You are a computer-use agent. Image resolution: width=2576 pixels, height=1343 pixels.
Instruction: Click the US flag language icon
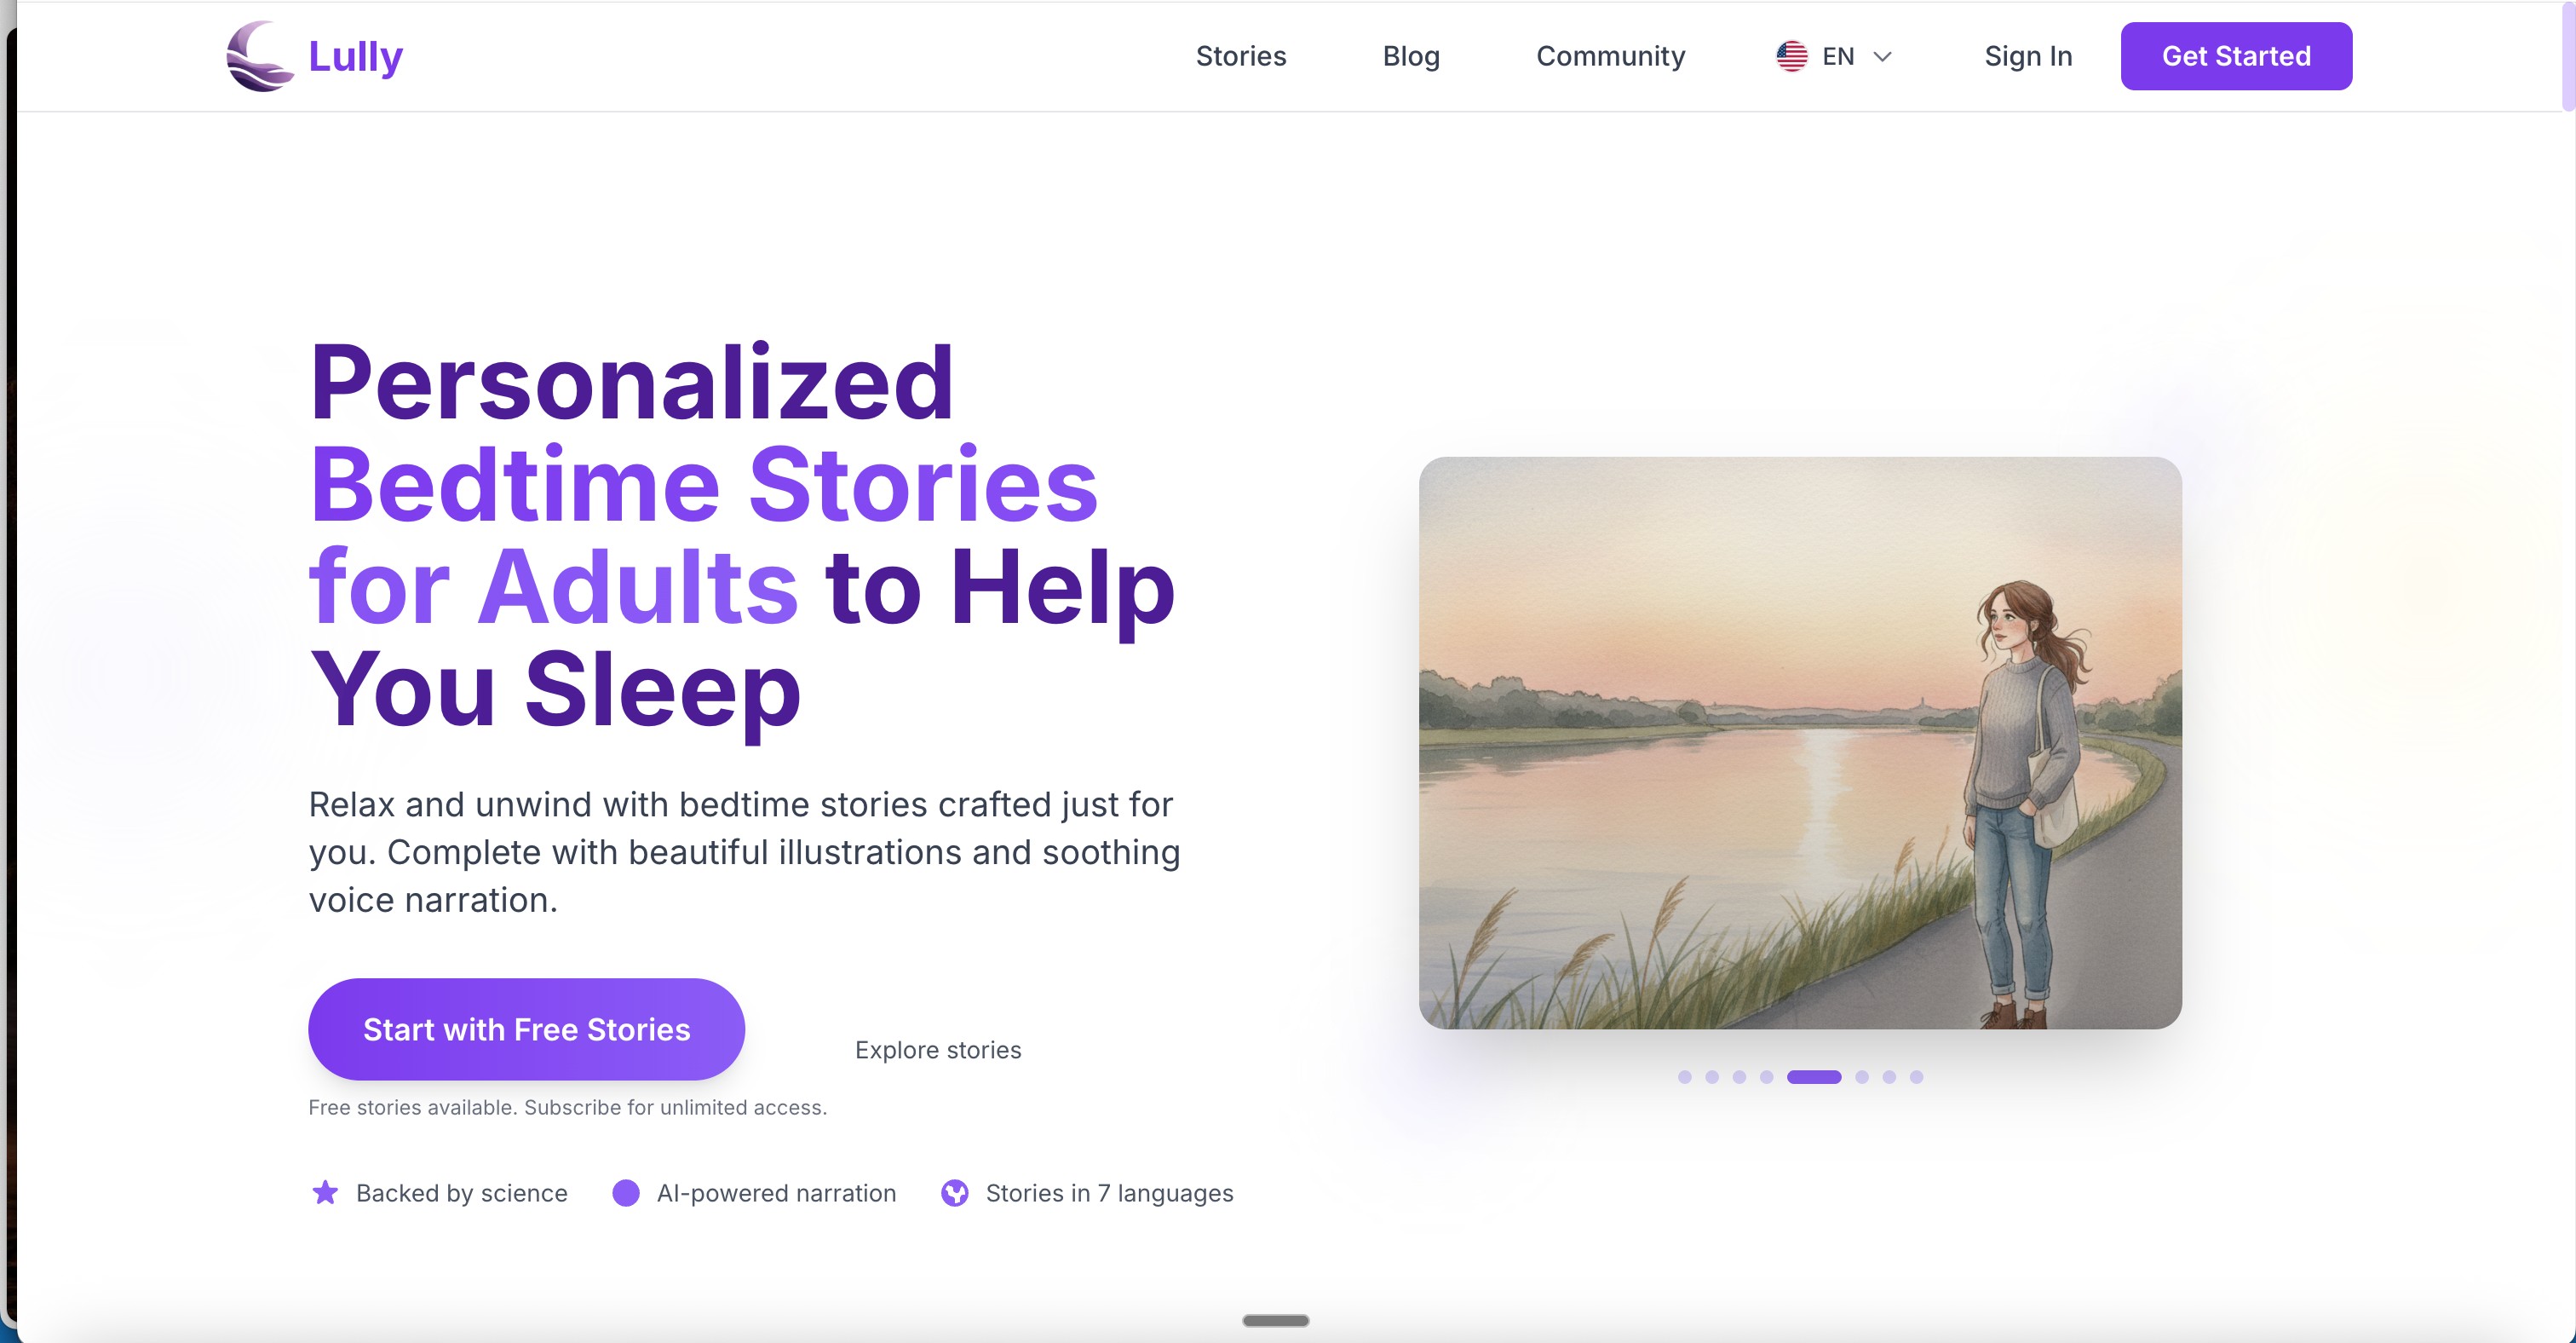[x=1791, y=56]
